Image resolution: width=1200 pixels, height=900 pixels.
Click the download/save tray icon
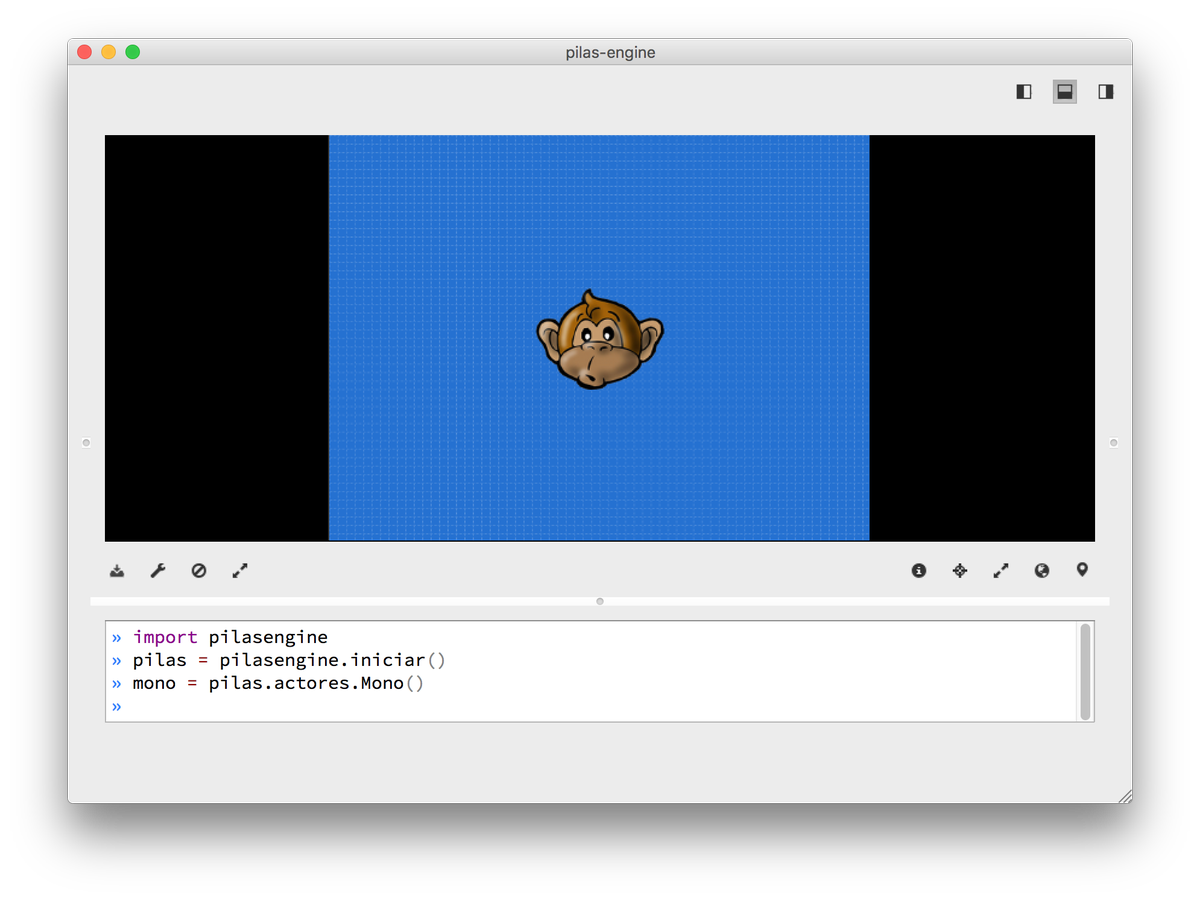pos(117,571)
